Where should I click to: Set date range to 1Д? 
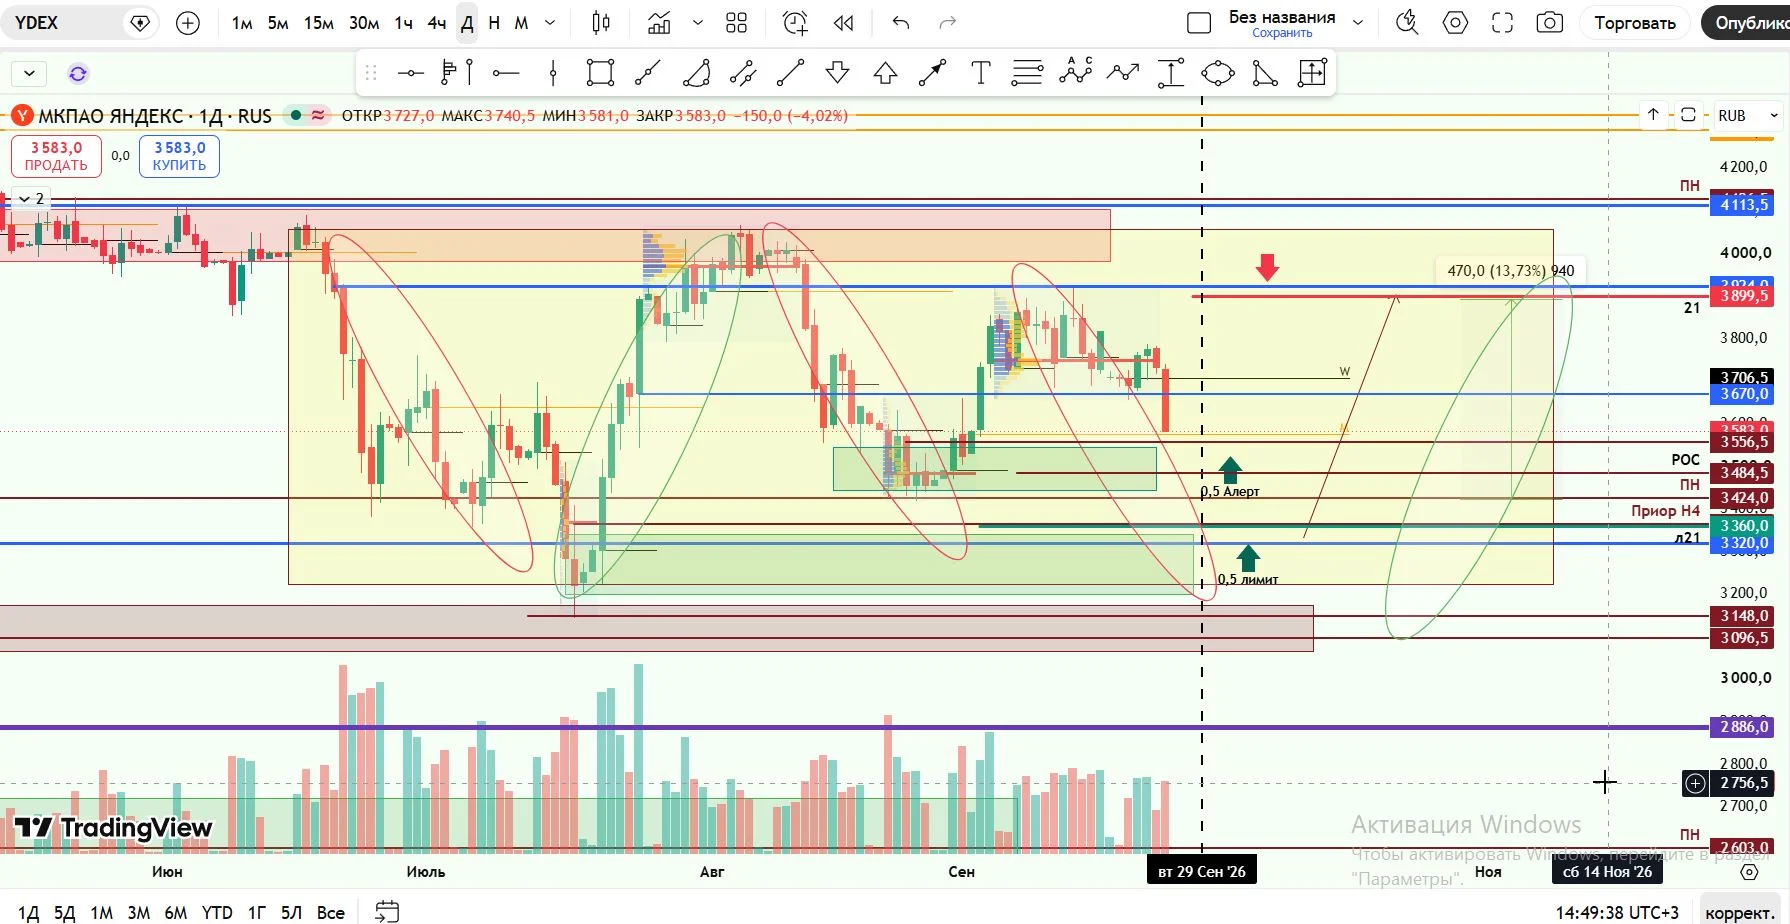click(x=29, y=912)
